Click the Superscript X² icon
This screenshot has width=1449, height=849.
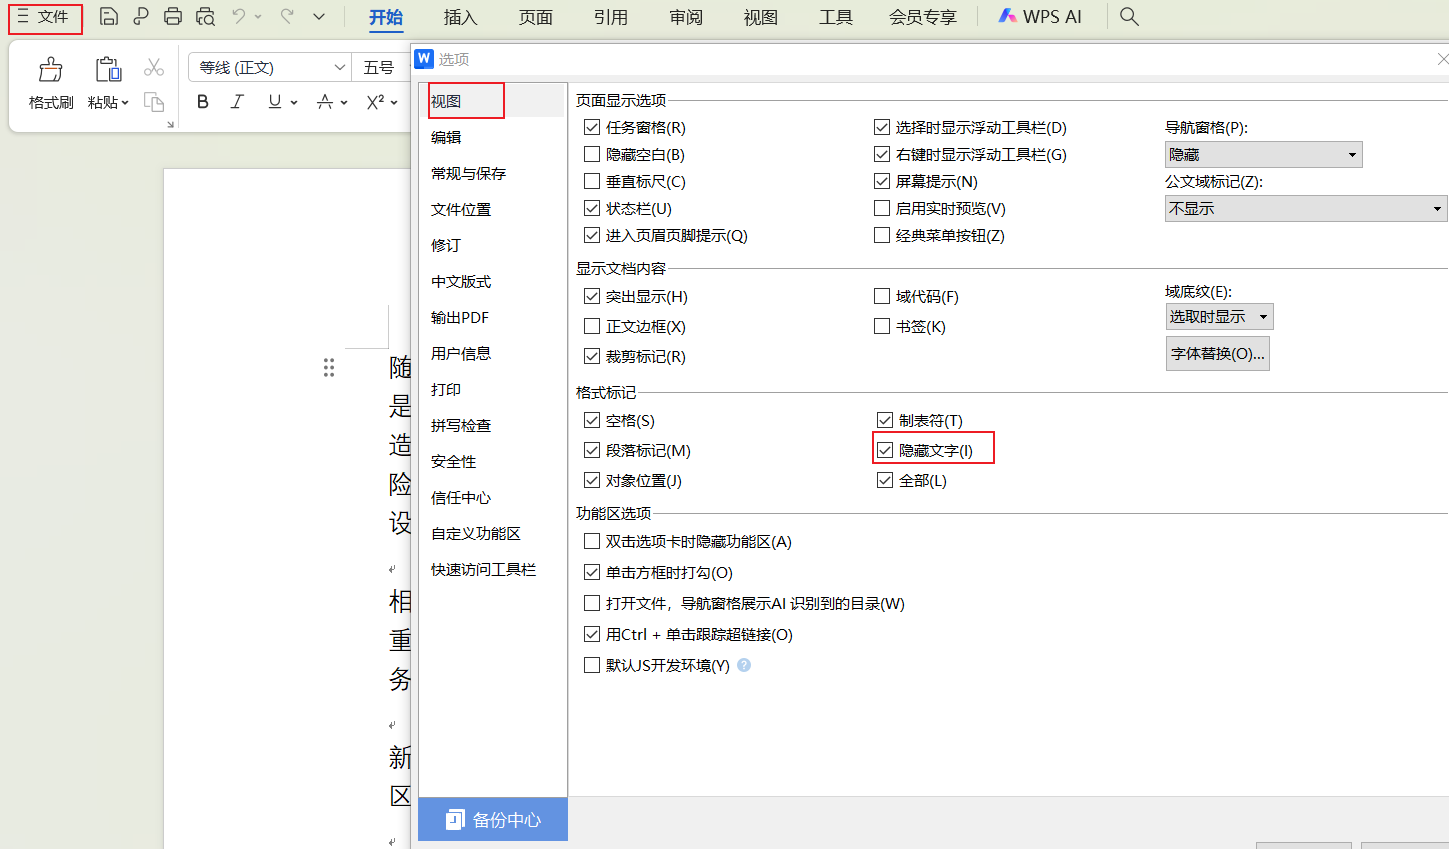[375, 102]
